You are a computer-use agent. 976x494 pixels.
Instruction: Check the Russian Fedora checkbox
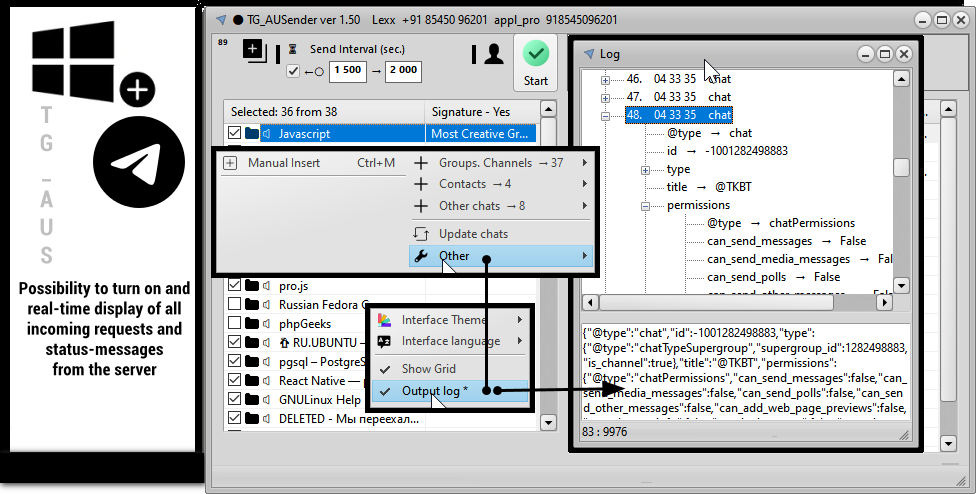click(x=234, y=304)
